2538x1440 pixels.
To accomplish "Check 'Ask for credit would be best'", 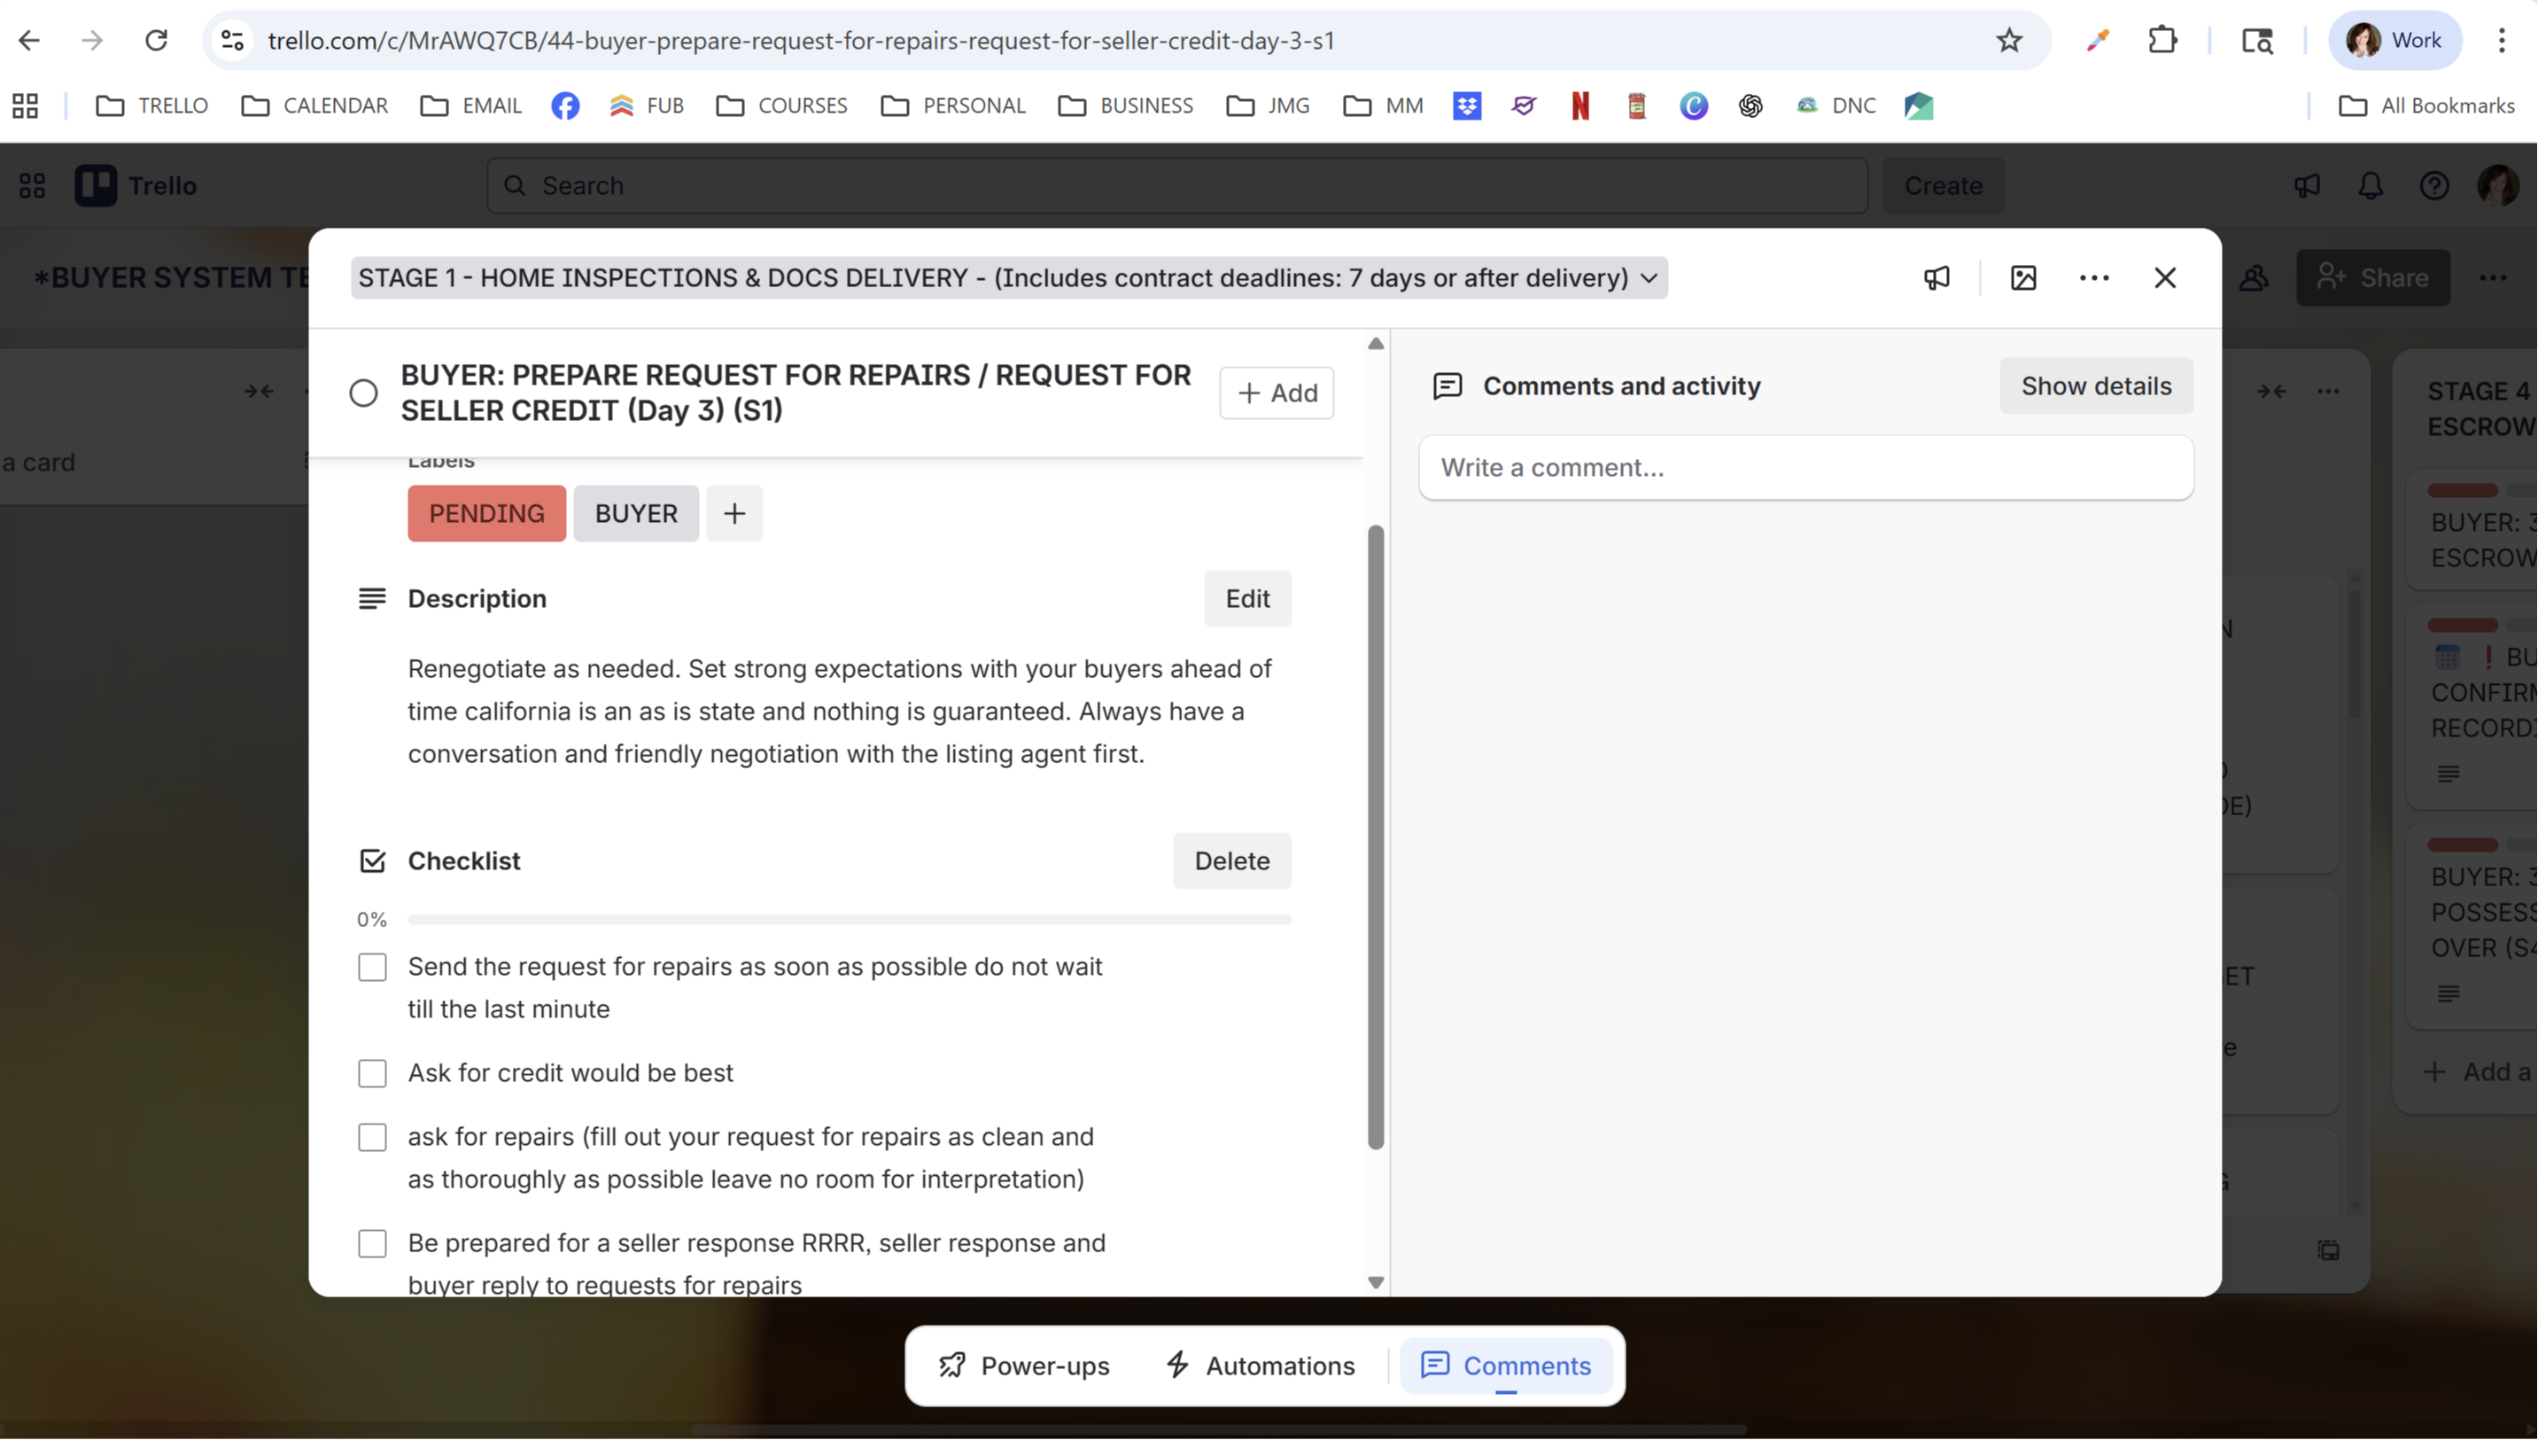I will 372,1073.
